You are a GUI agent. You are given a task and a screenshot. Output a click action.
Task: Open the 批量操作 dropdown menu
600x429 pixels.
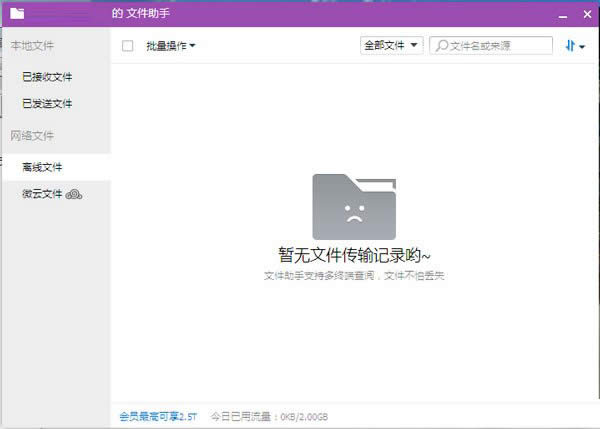170,46
